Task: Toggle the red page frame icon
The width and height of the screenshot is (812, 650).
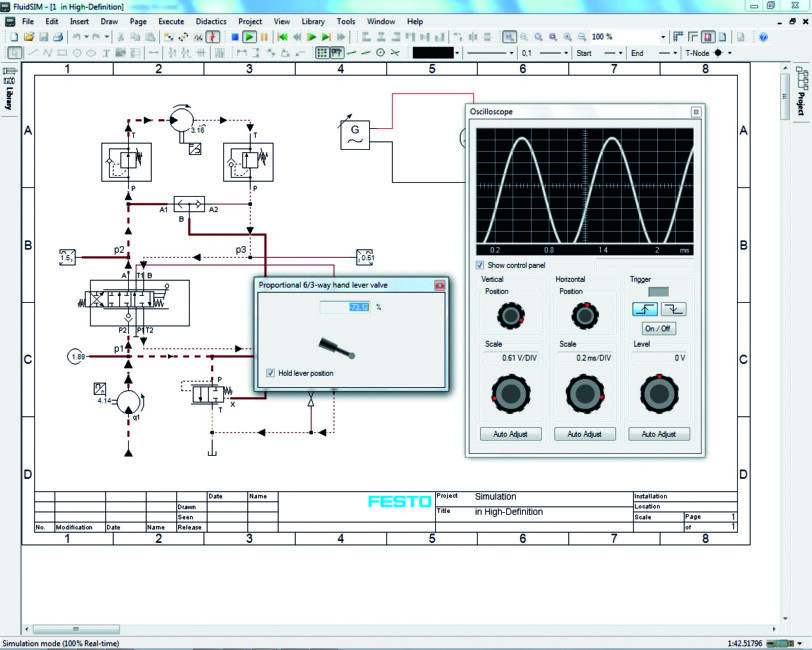Action: pyautogui.click(x=708, y=37)
